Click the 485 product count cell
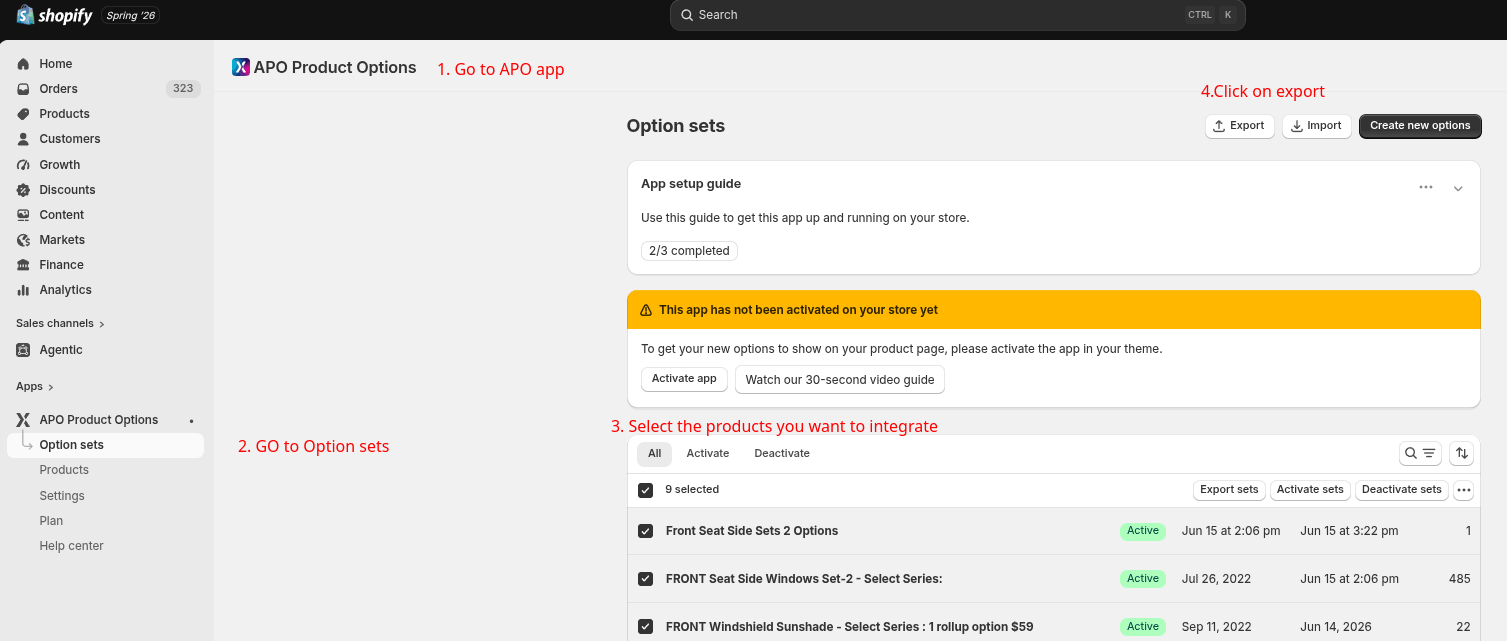The image size is (1507, 641). pos(1460,579)
